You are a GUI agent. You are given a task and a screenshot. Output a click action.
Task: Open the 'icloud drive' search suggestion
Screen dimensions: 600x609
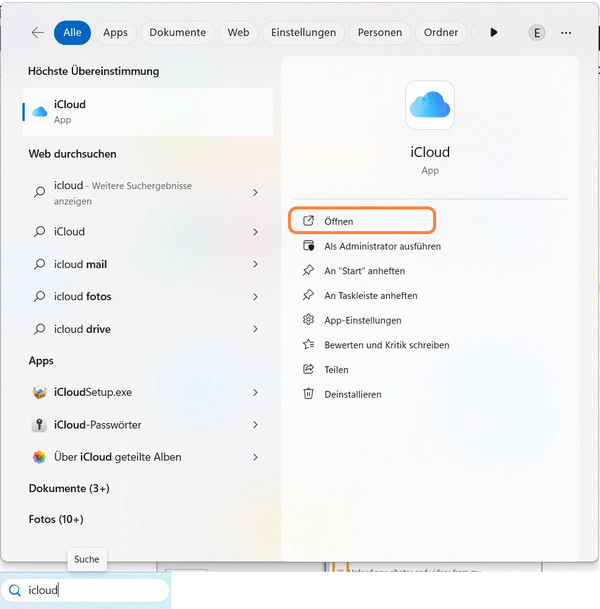pyautogui.click(x=148, y=329)
